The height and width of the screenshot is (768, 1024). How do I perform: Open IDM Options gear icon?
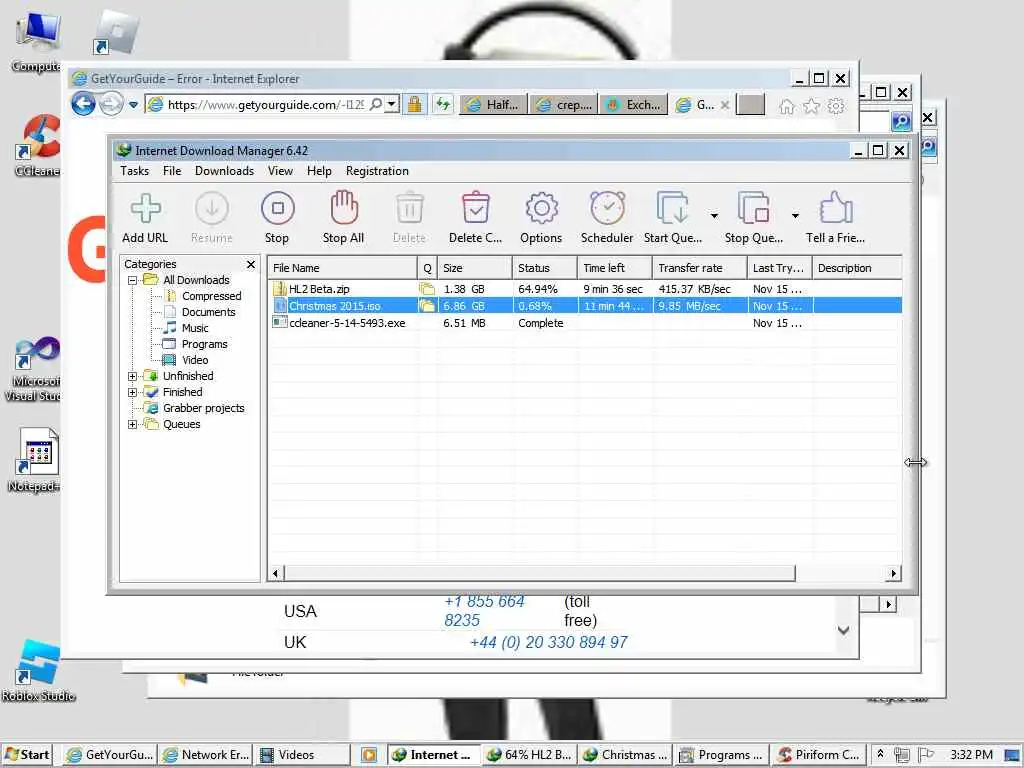point(541,209)
